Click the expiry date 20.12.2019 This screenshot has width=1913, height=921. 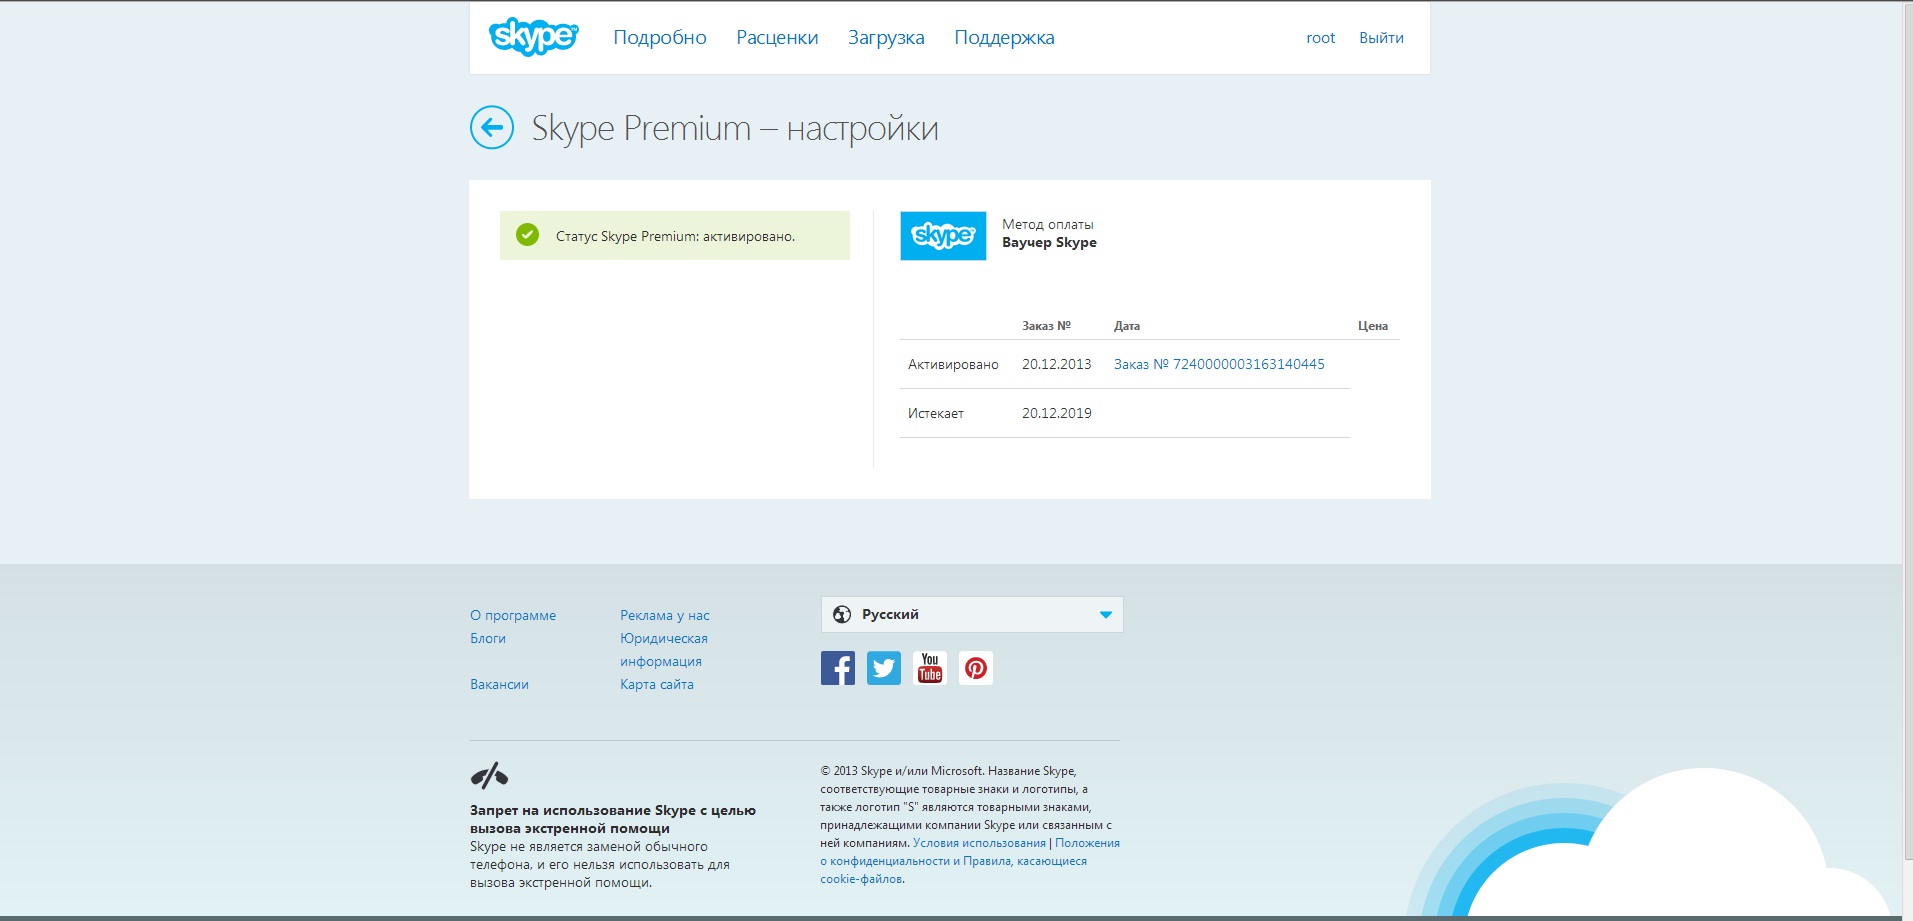click(1056, 413)
